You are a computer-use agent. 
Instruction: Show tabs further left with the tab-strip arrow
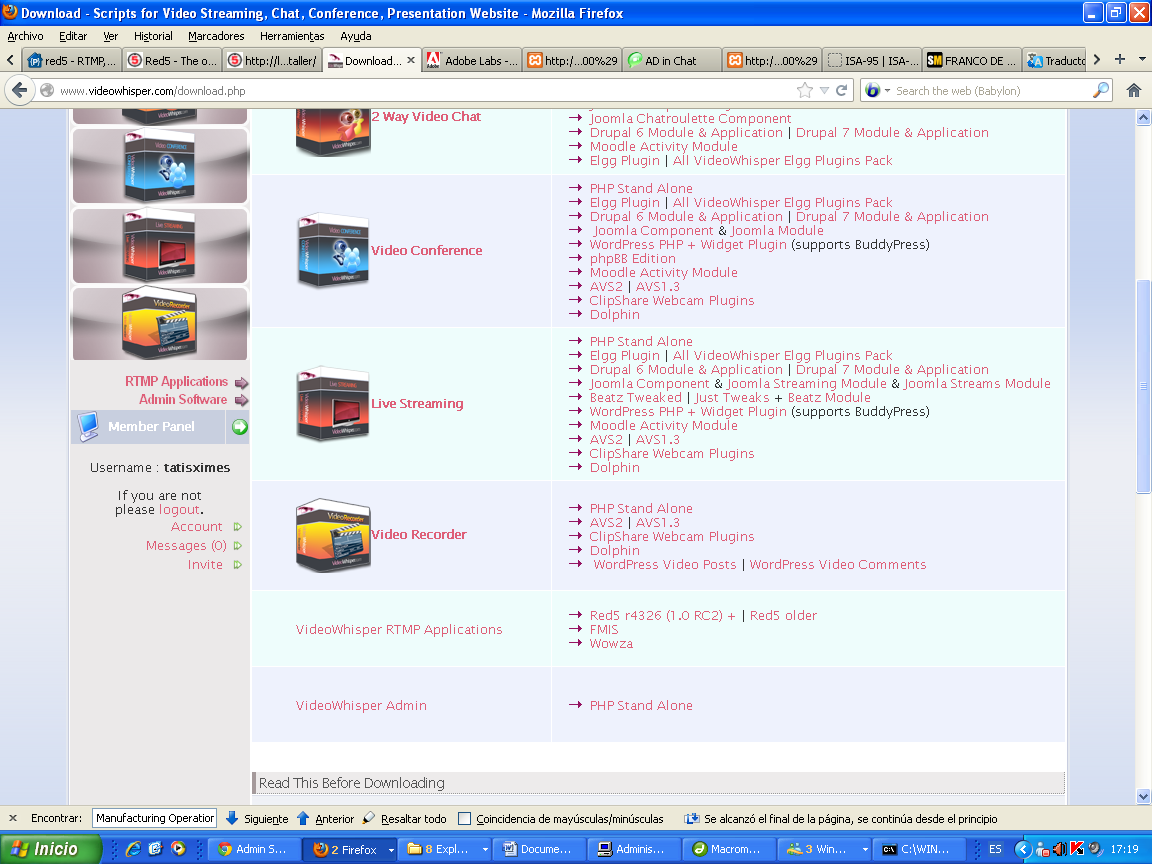[10, 60]
